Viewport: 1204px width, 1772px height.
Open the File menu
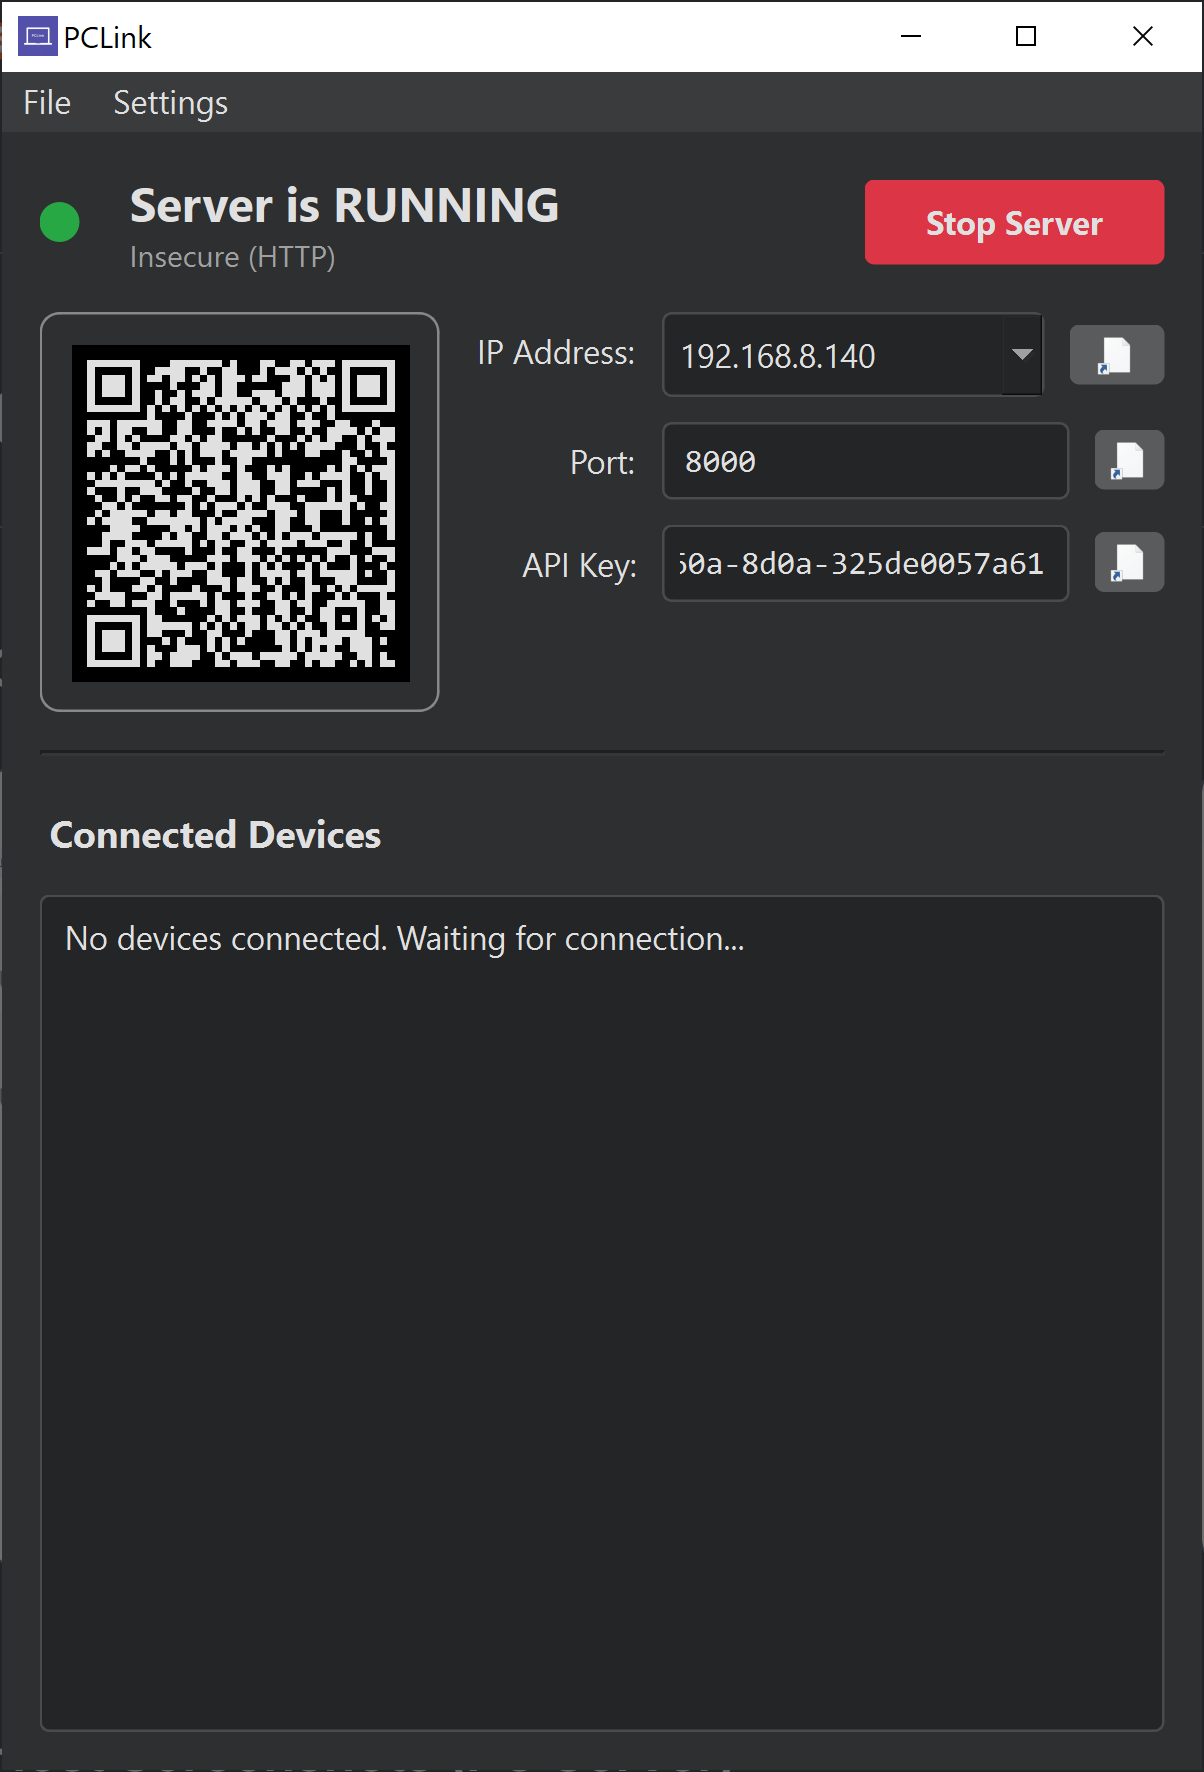47,103
